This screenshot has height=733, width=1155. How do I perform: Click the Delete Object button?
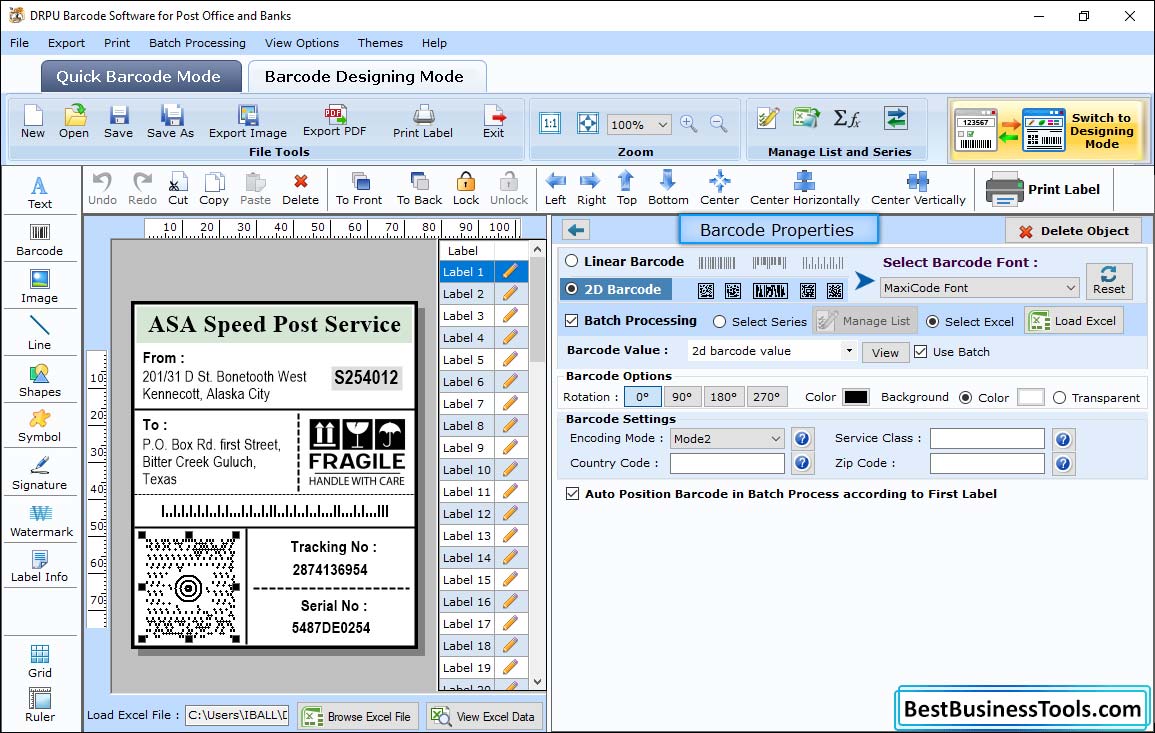pos(1073,231)
